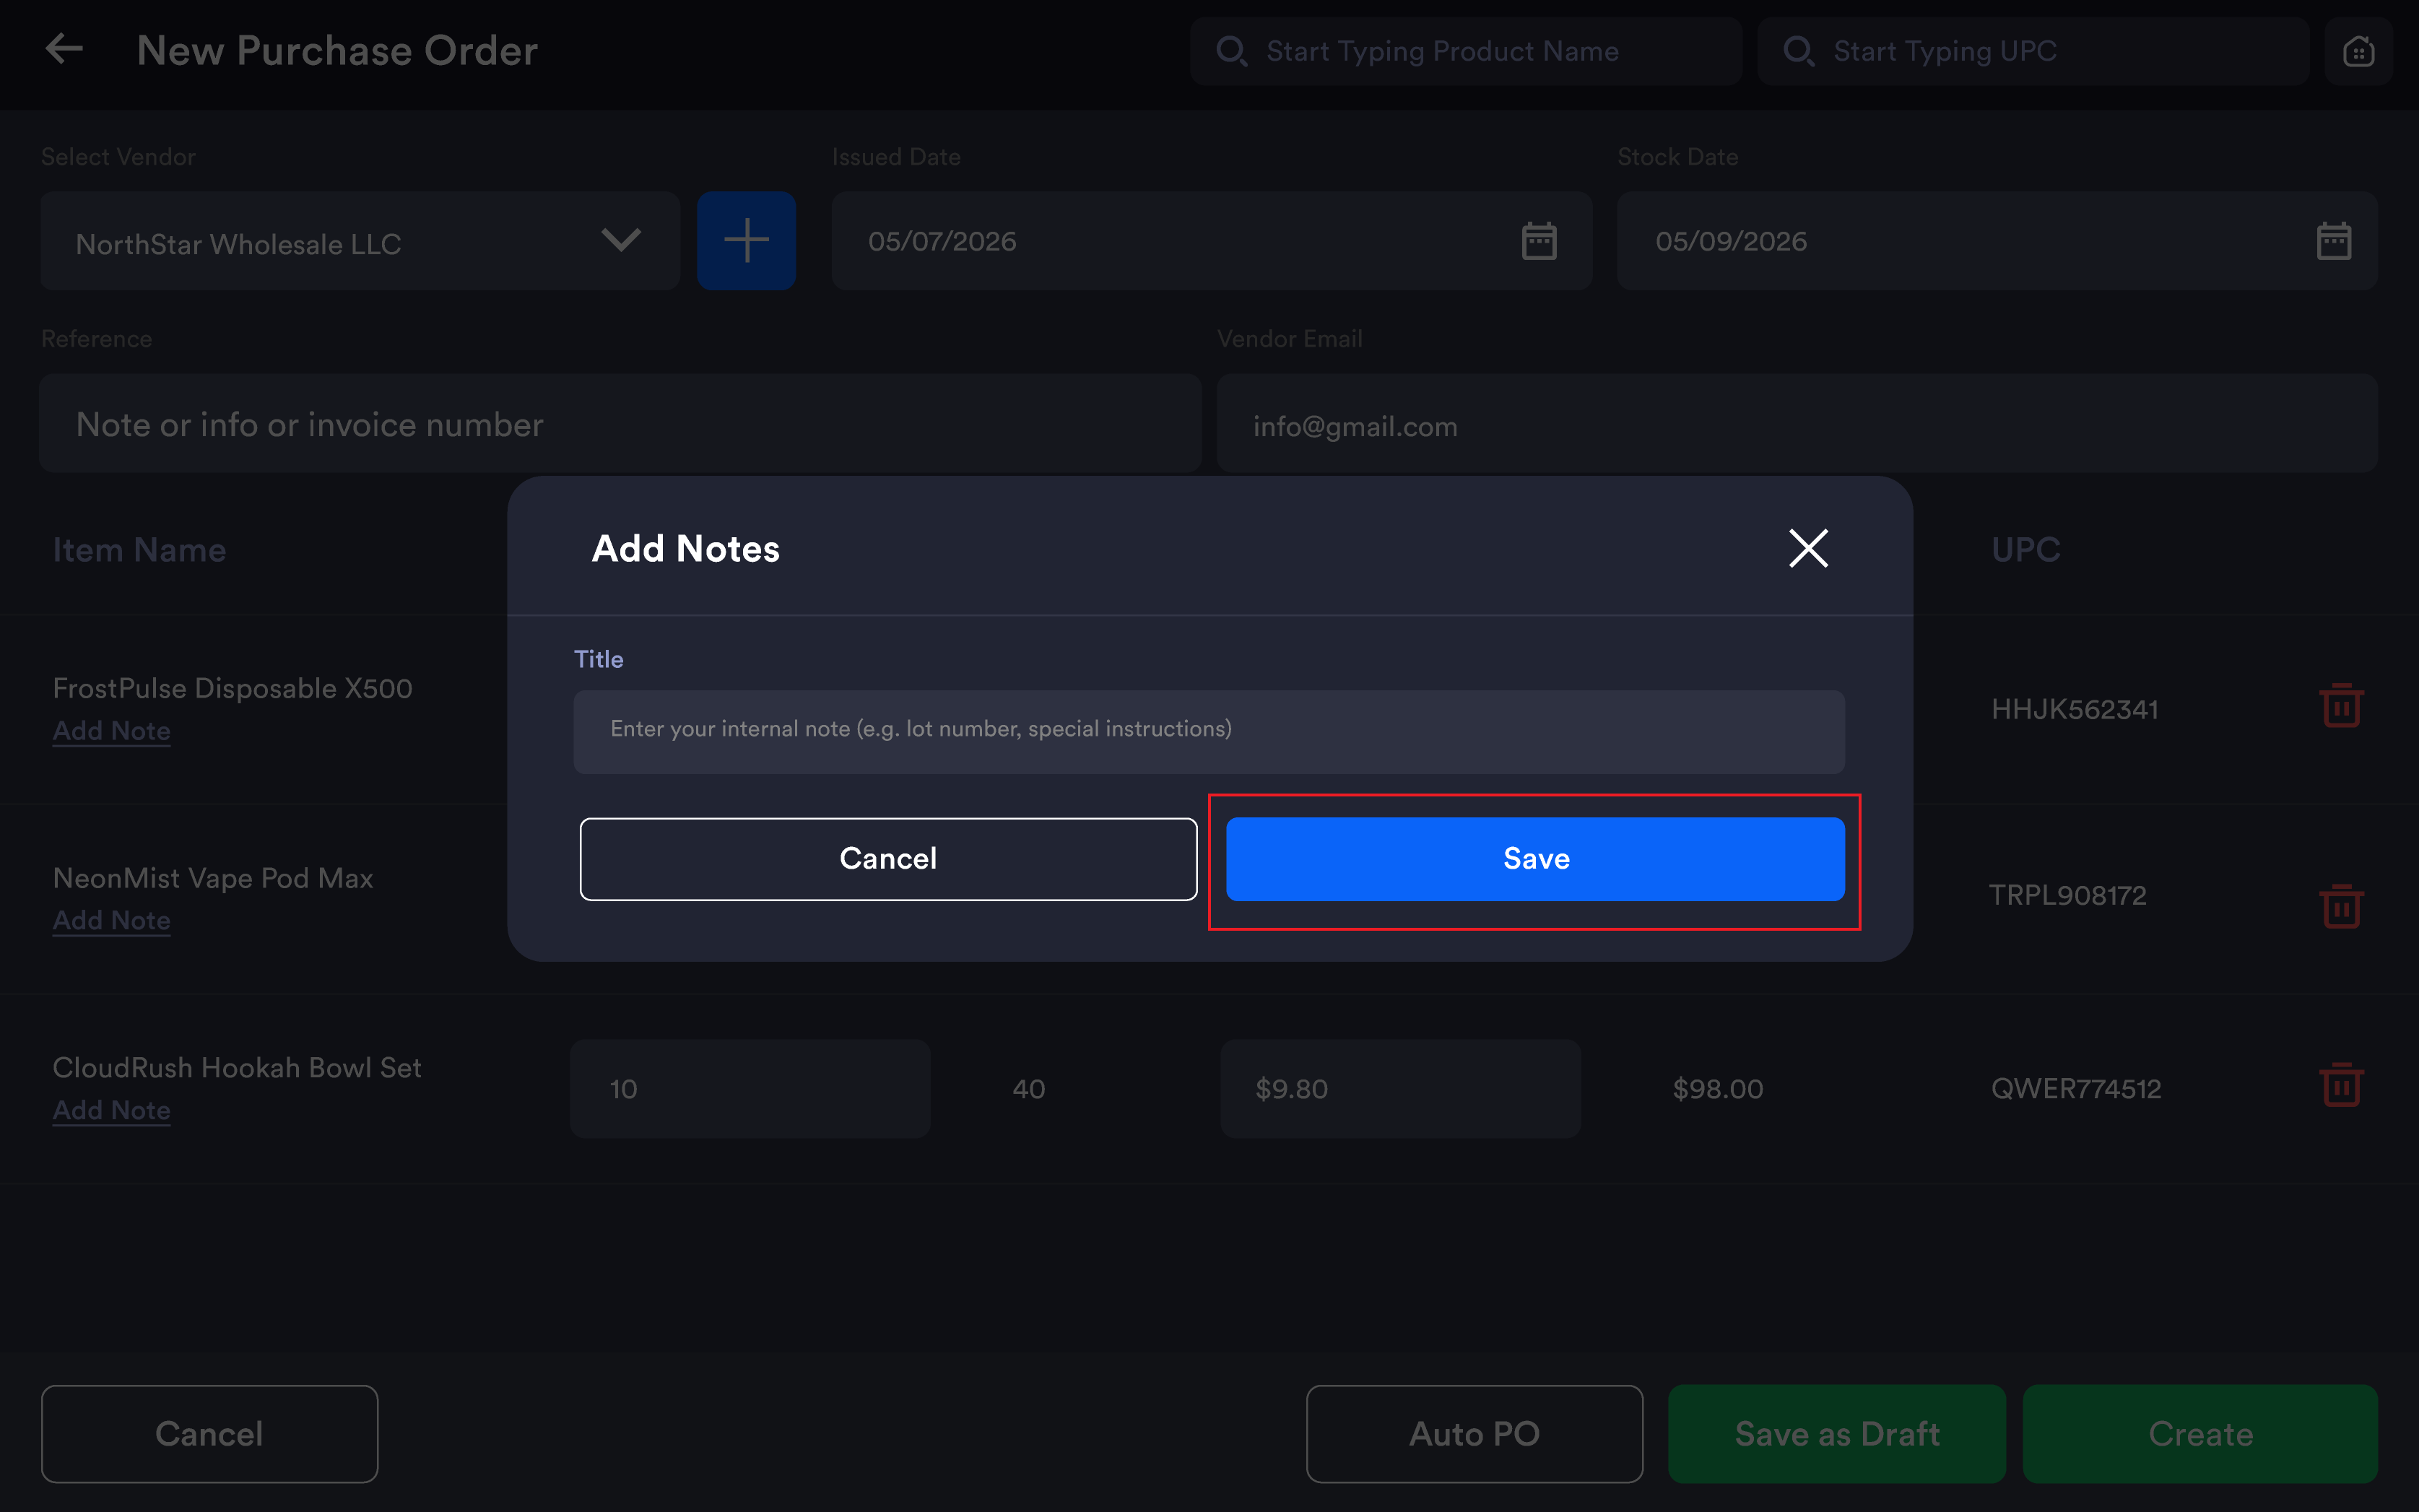Click the Item Name column header

[x=139, y=550]
